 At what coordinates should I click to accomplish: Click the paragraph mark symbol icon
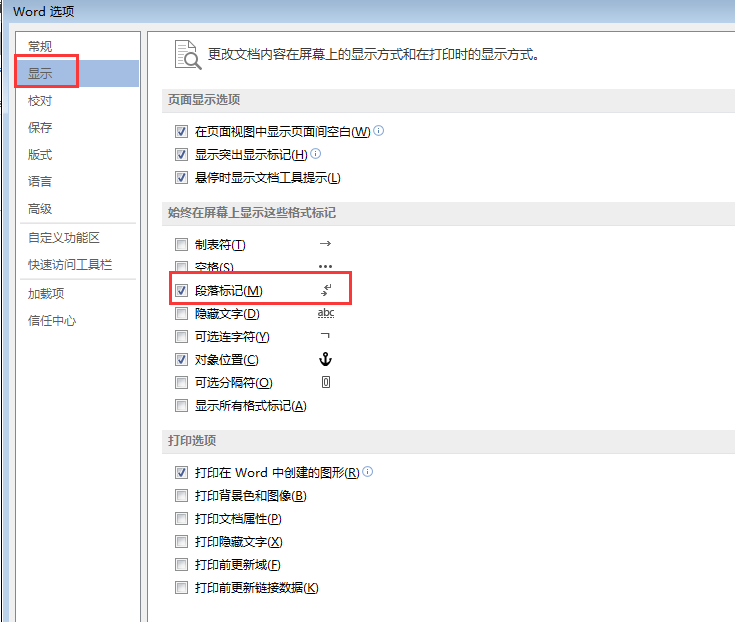[x=326, y=290]
